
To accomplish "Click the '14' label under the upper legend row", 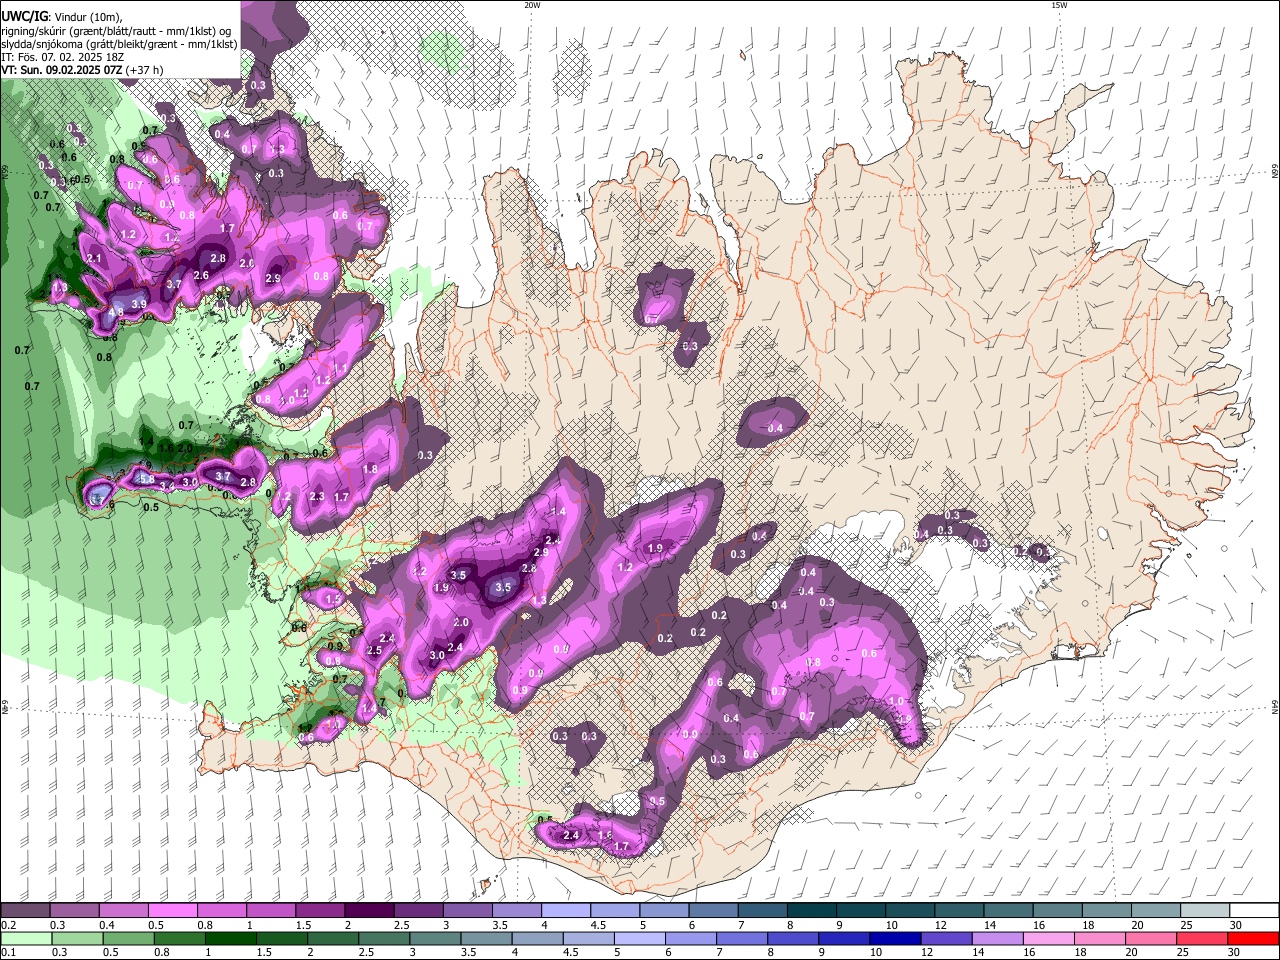I will [x=990, y=925].
